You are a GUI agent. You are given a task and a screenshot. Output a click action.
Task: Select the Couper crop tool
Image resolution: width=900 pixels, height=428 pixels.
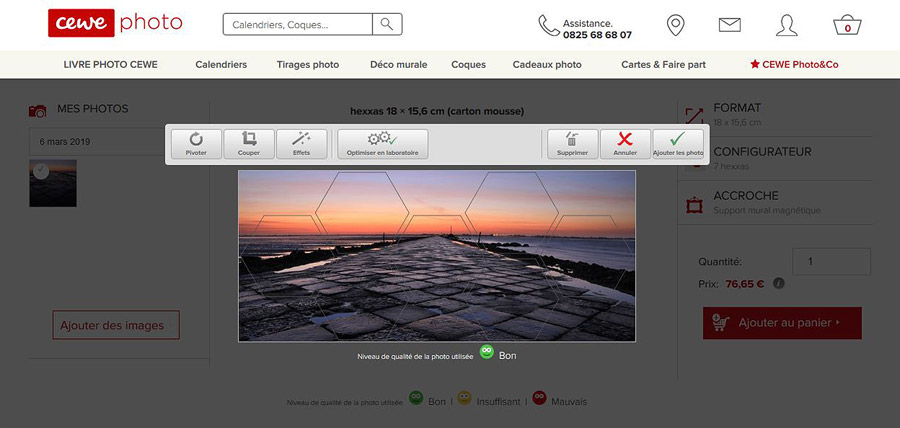249,144
